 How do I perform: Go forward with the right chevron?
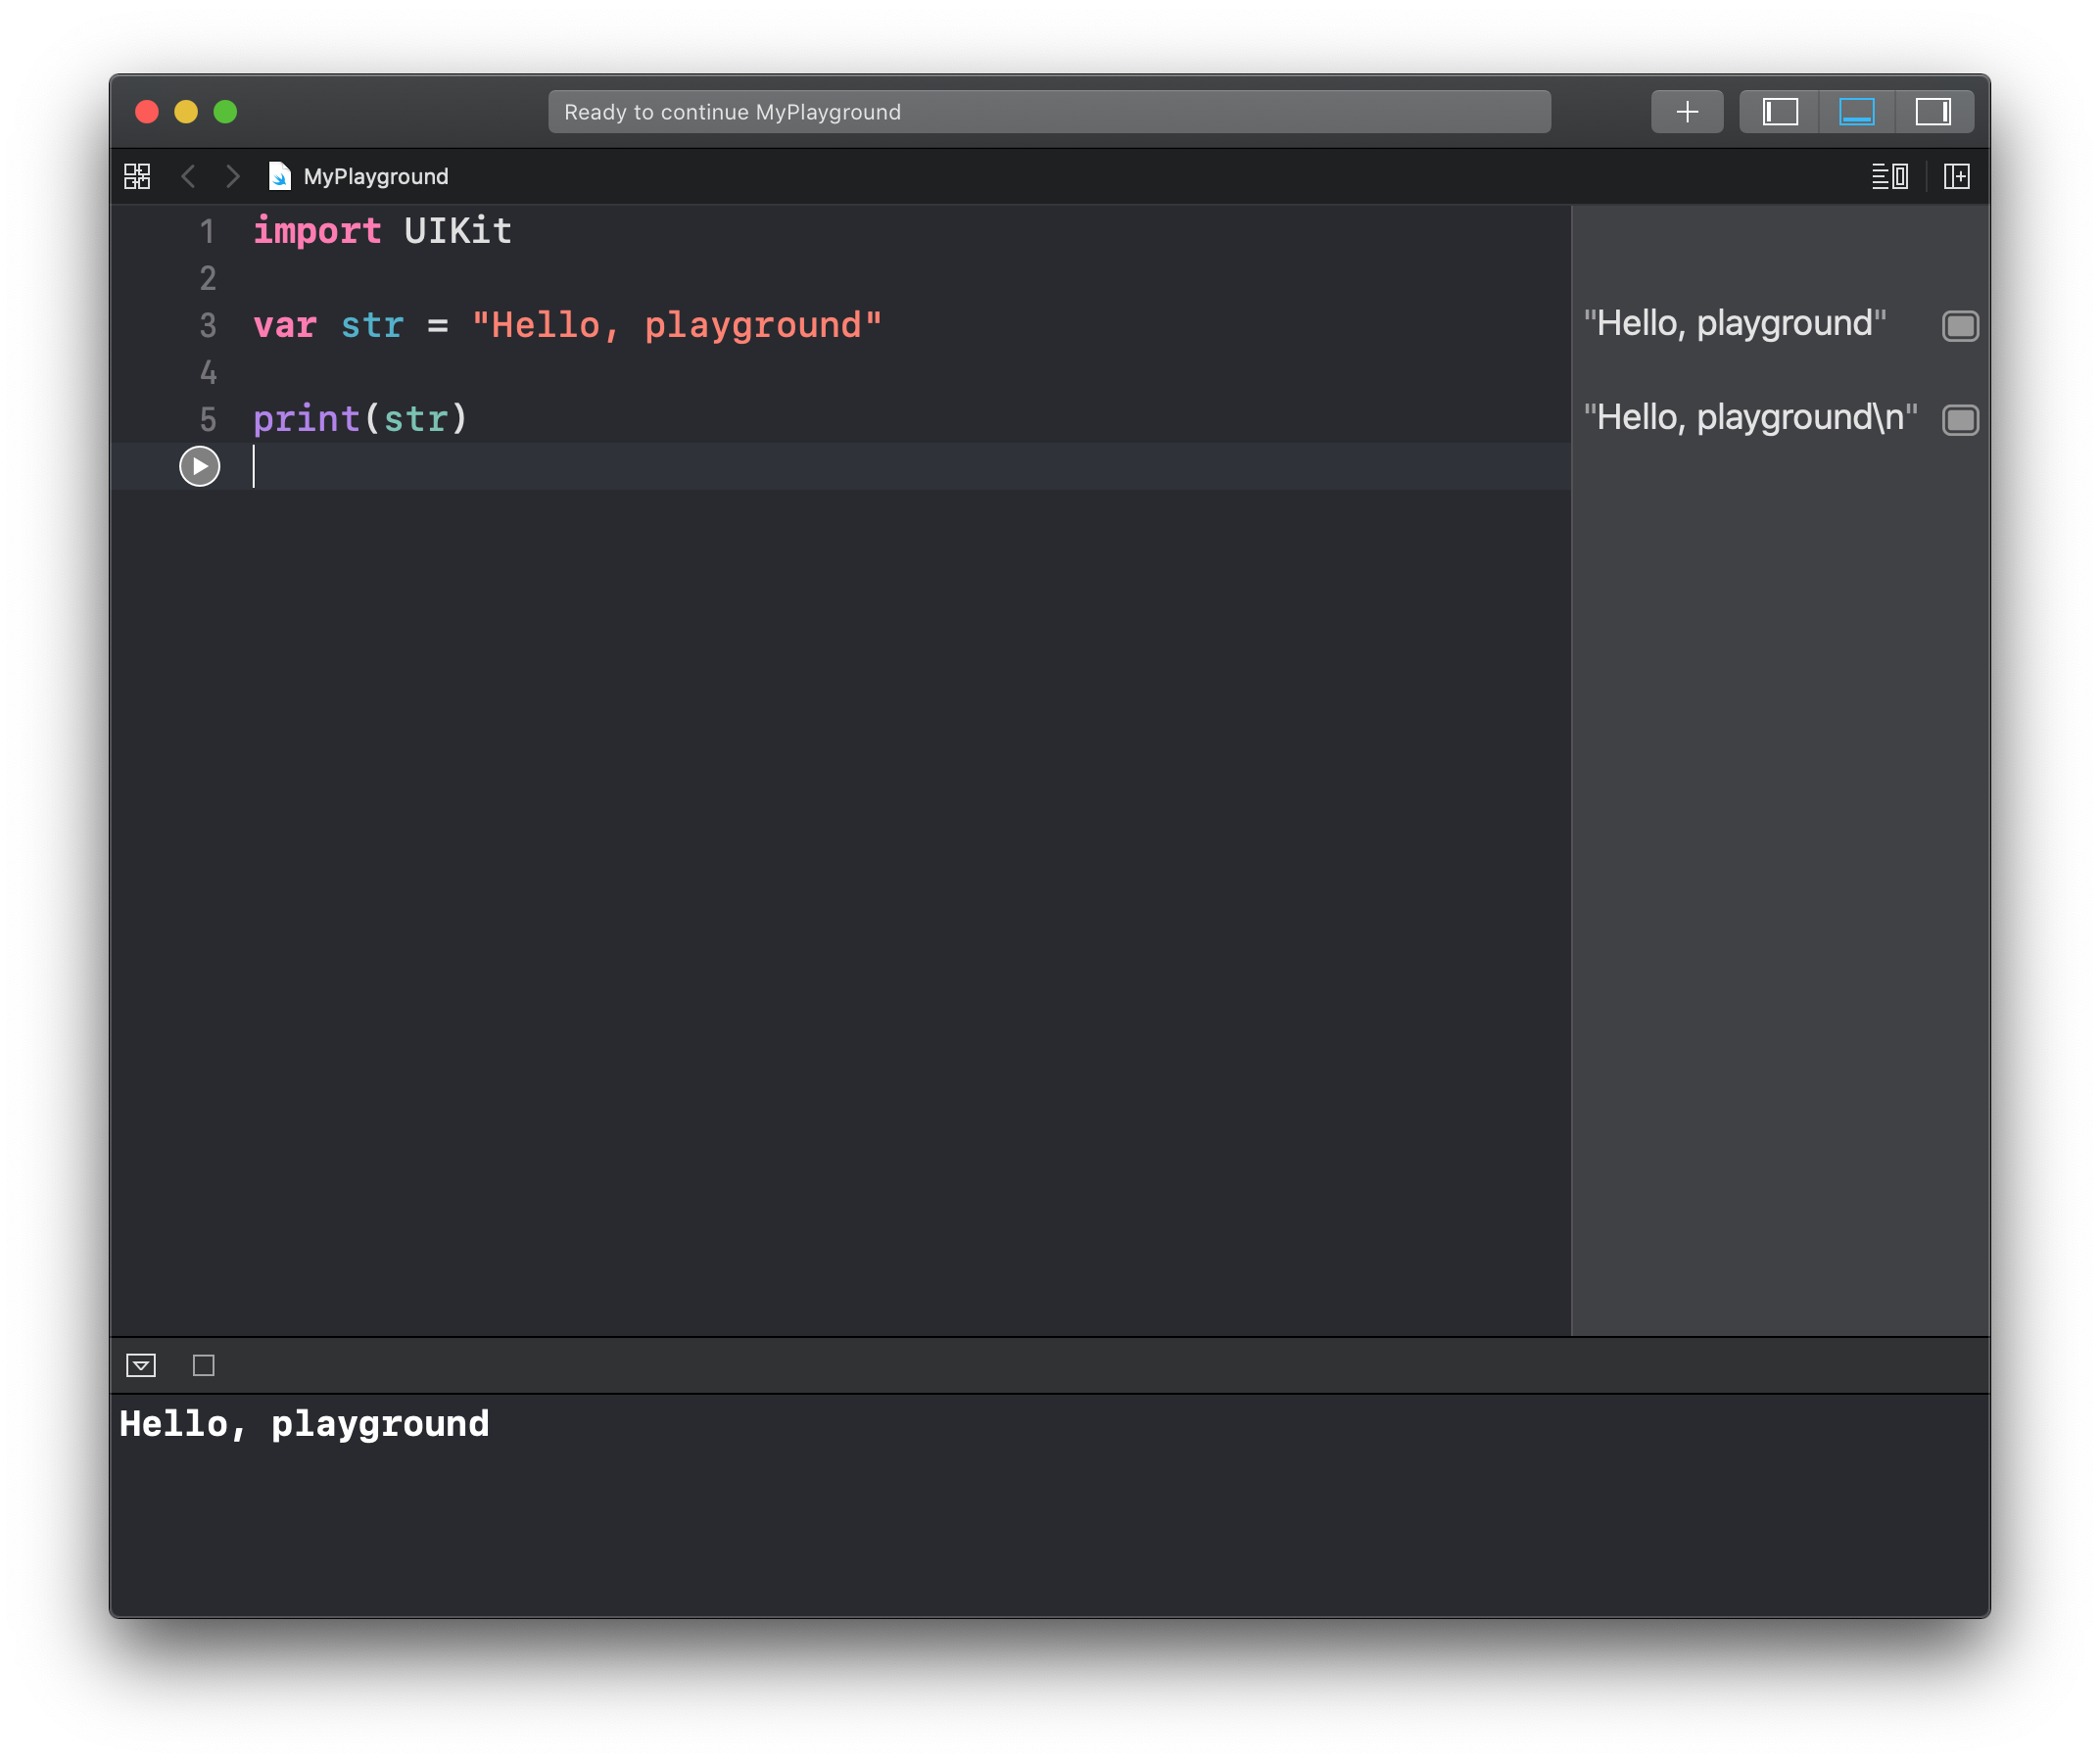233,176
